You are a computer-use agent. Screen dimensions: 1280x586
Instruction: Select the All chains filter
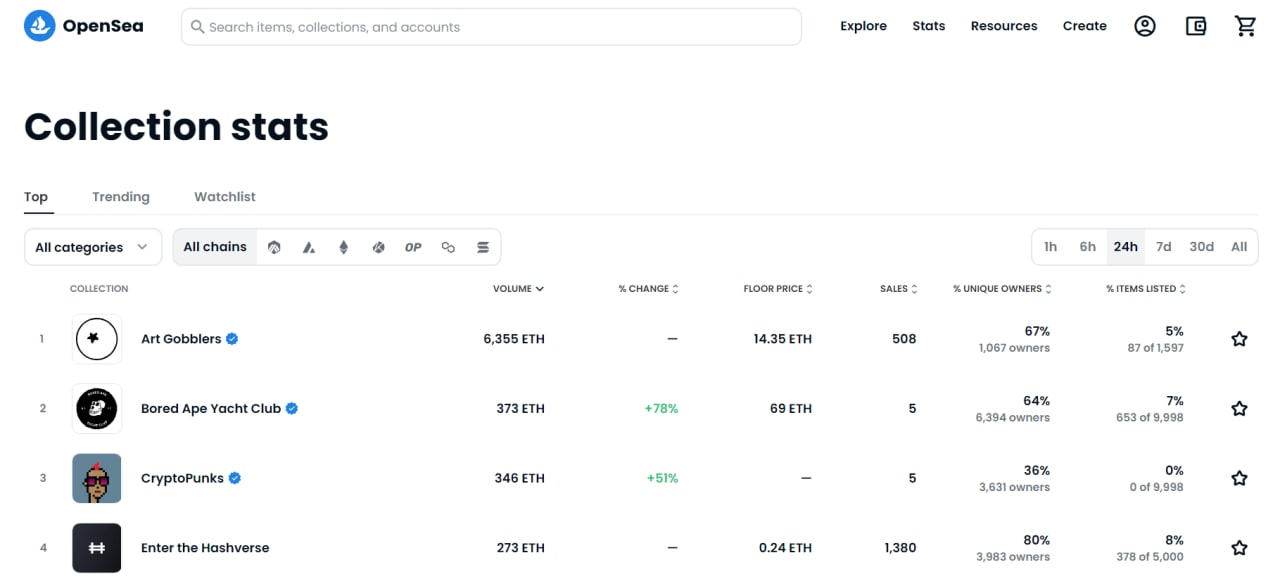tap(215, 247)
